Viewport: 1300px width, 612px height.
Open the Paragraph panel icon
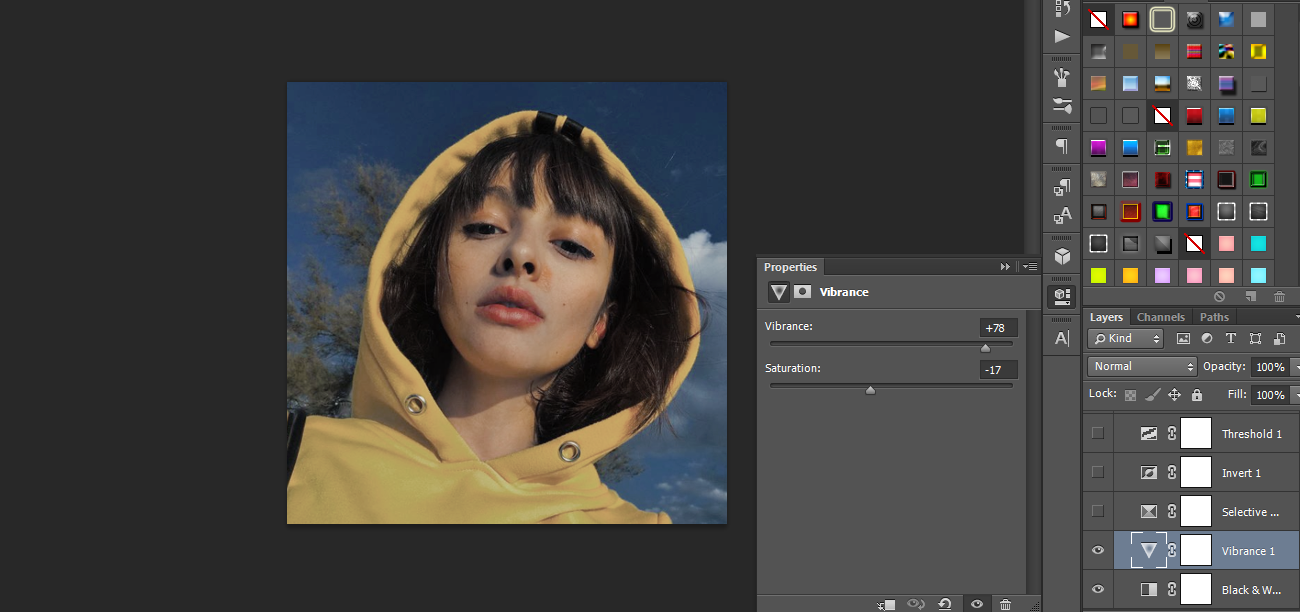tap(1061, 146)
